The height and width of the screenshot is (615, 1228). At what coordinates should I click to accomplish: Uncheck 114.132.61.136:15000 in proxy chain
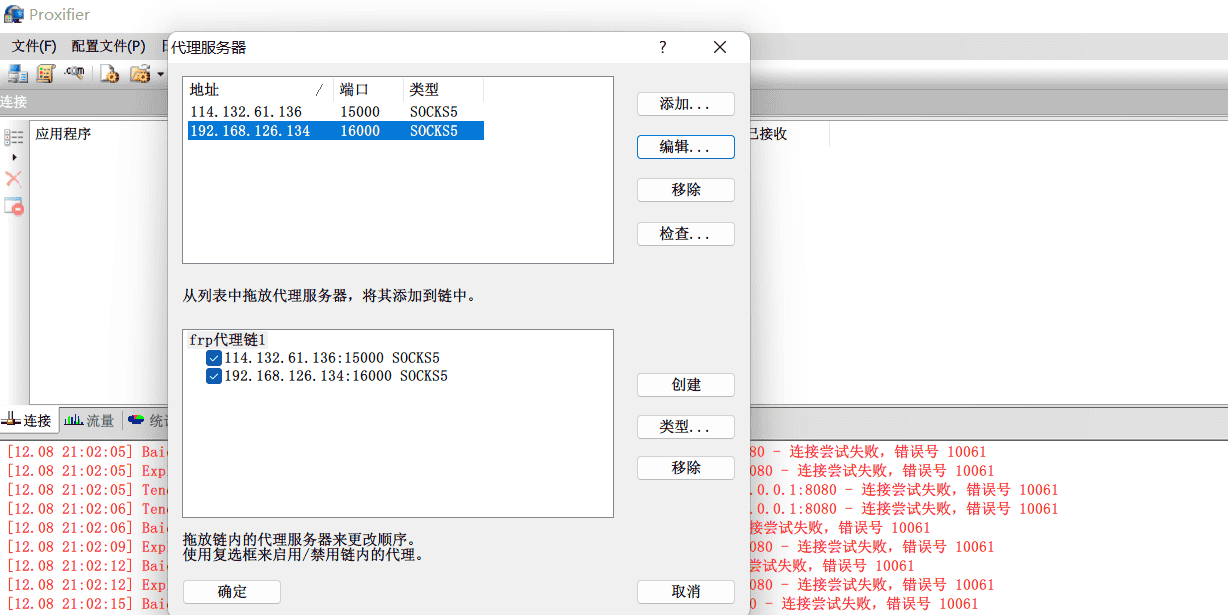pyautogui.click(x=214, y=358)
